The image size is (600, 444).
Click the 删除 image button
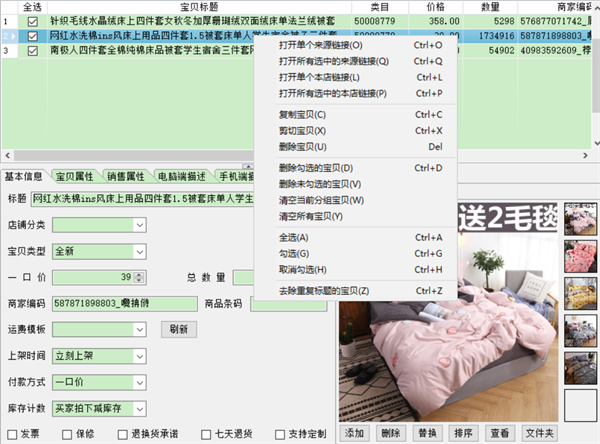pyautogui.click(x=391, y=433)
